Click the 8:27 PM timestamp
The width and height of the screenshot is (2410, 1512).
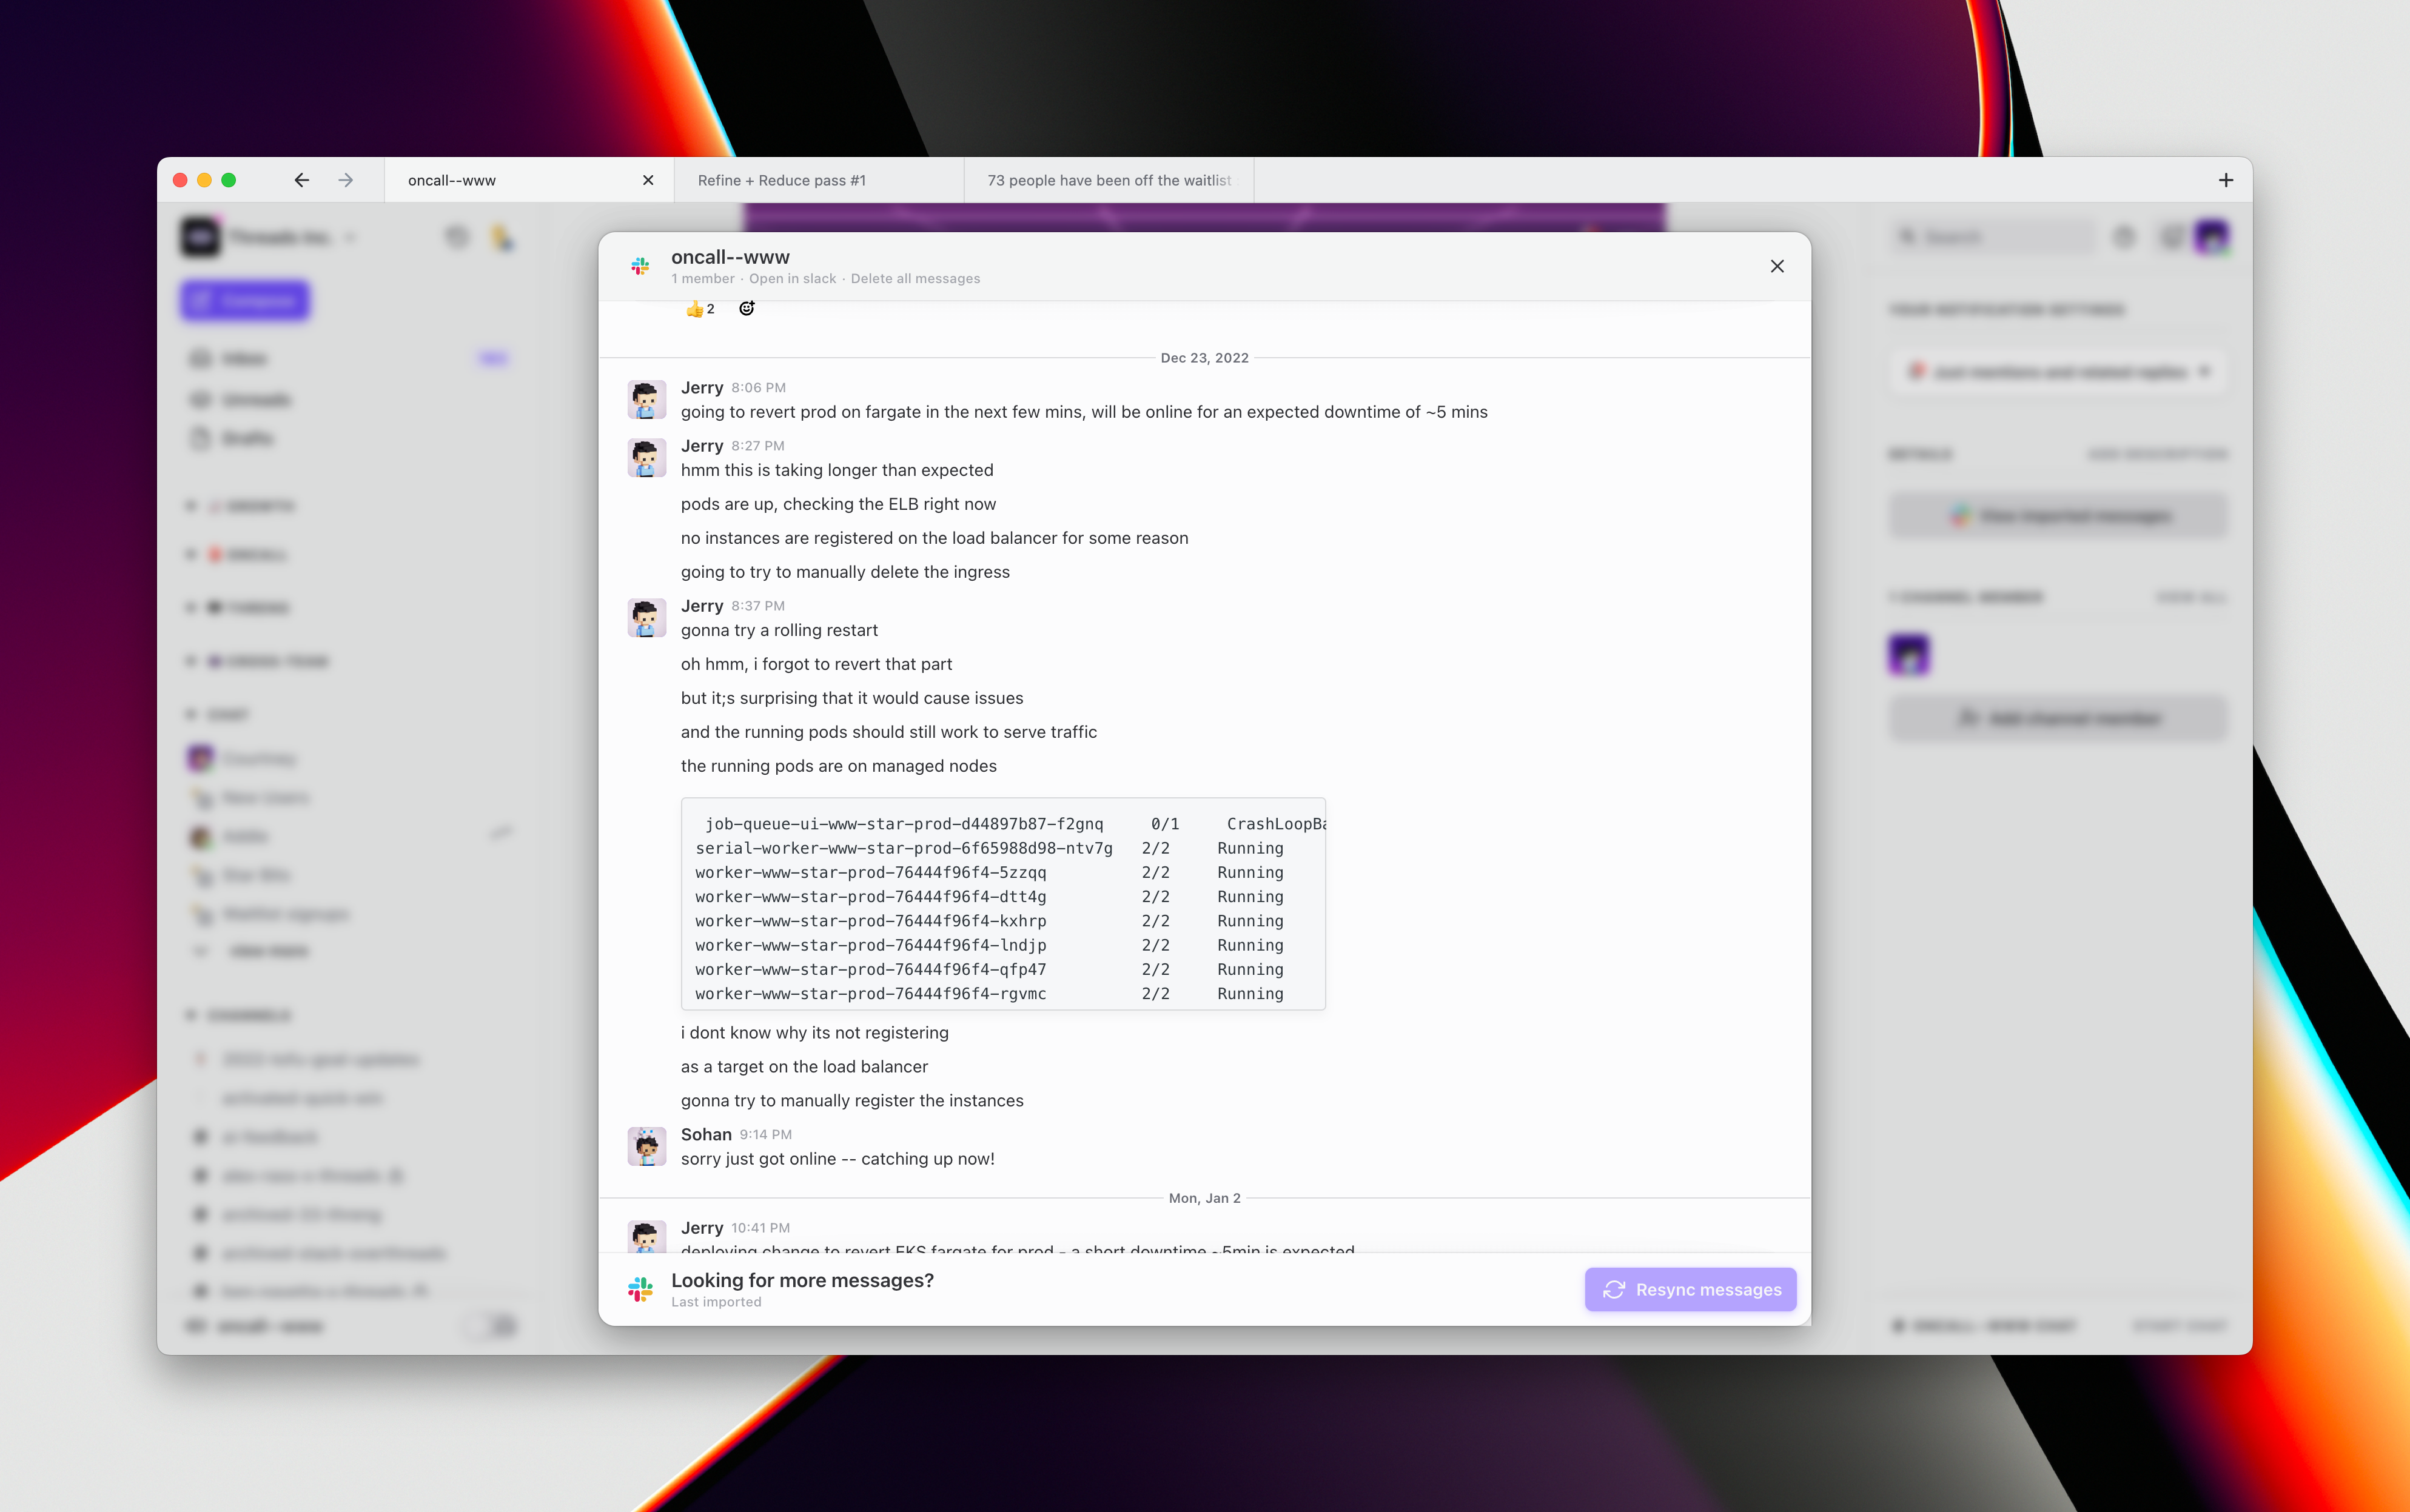pos(757,446)
